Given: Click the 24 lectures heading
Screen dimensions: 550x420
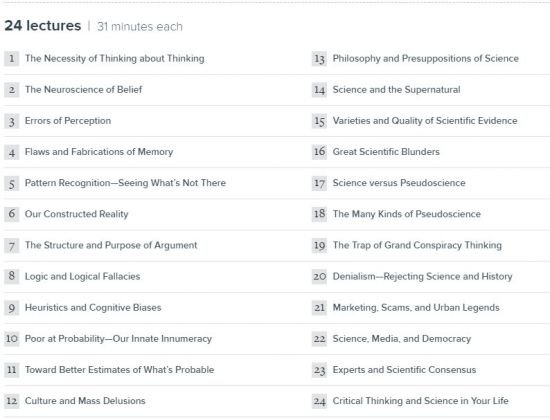Looking at the screenshot, I should pyautogui.click(x=43, y=26).
